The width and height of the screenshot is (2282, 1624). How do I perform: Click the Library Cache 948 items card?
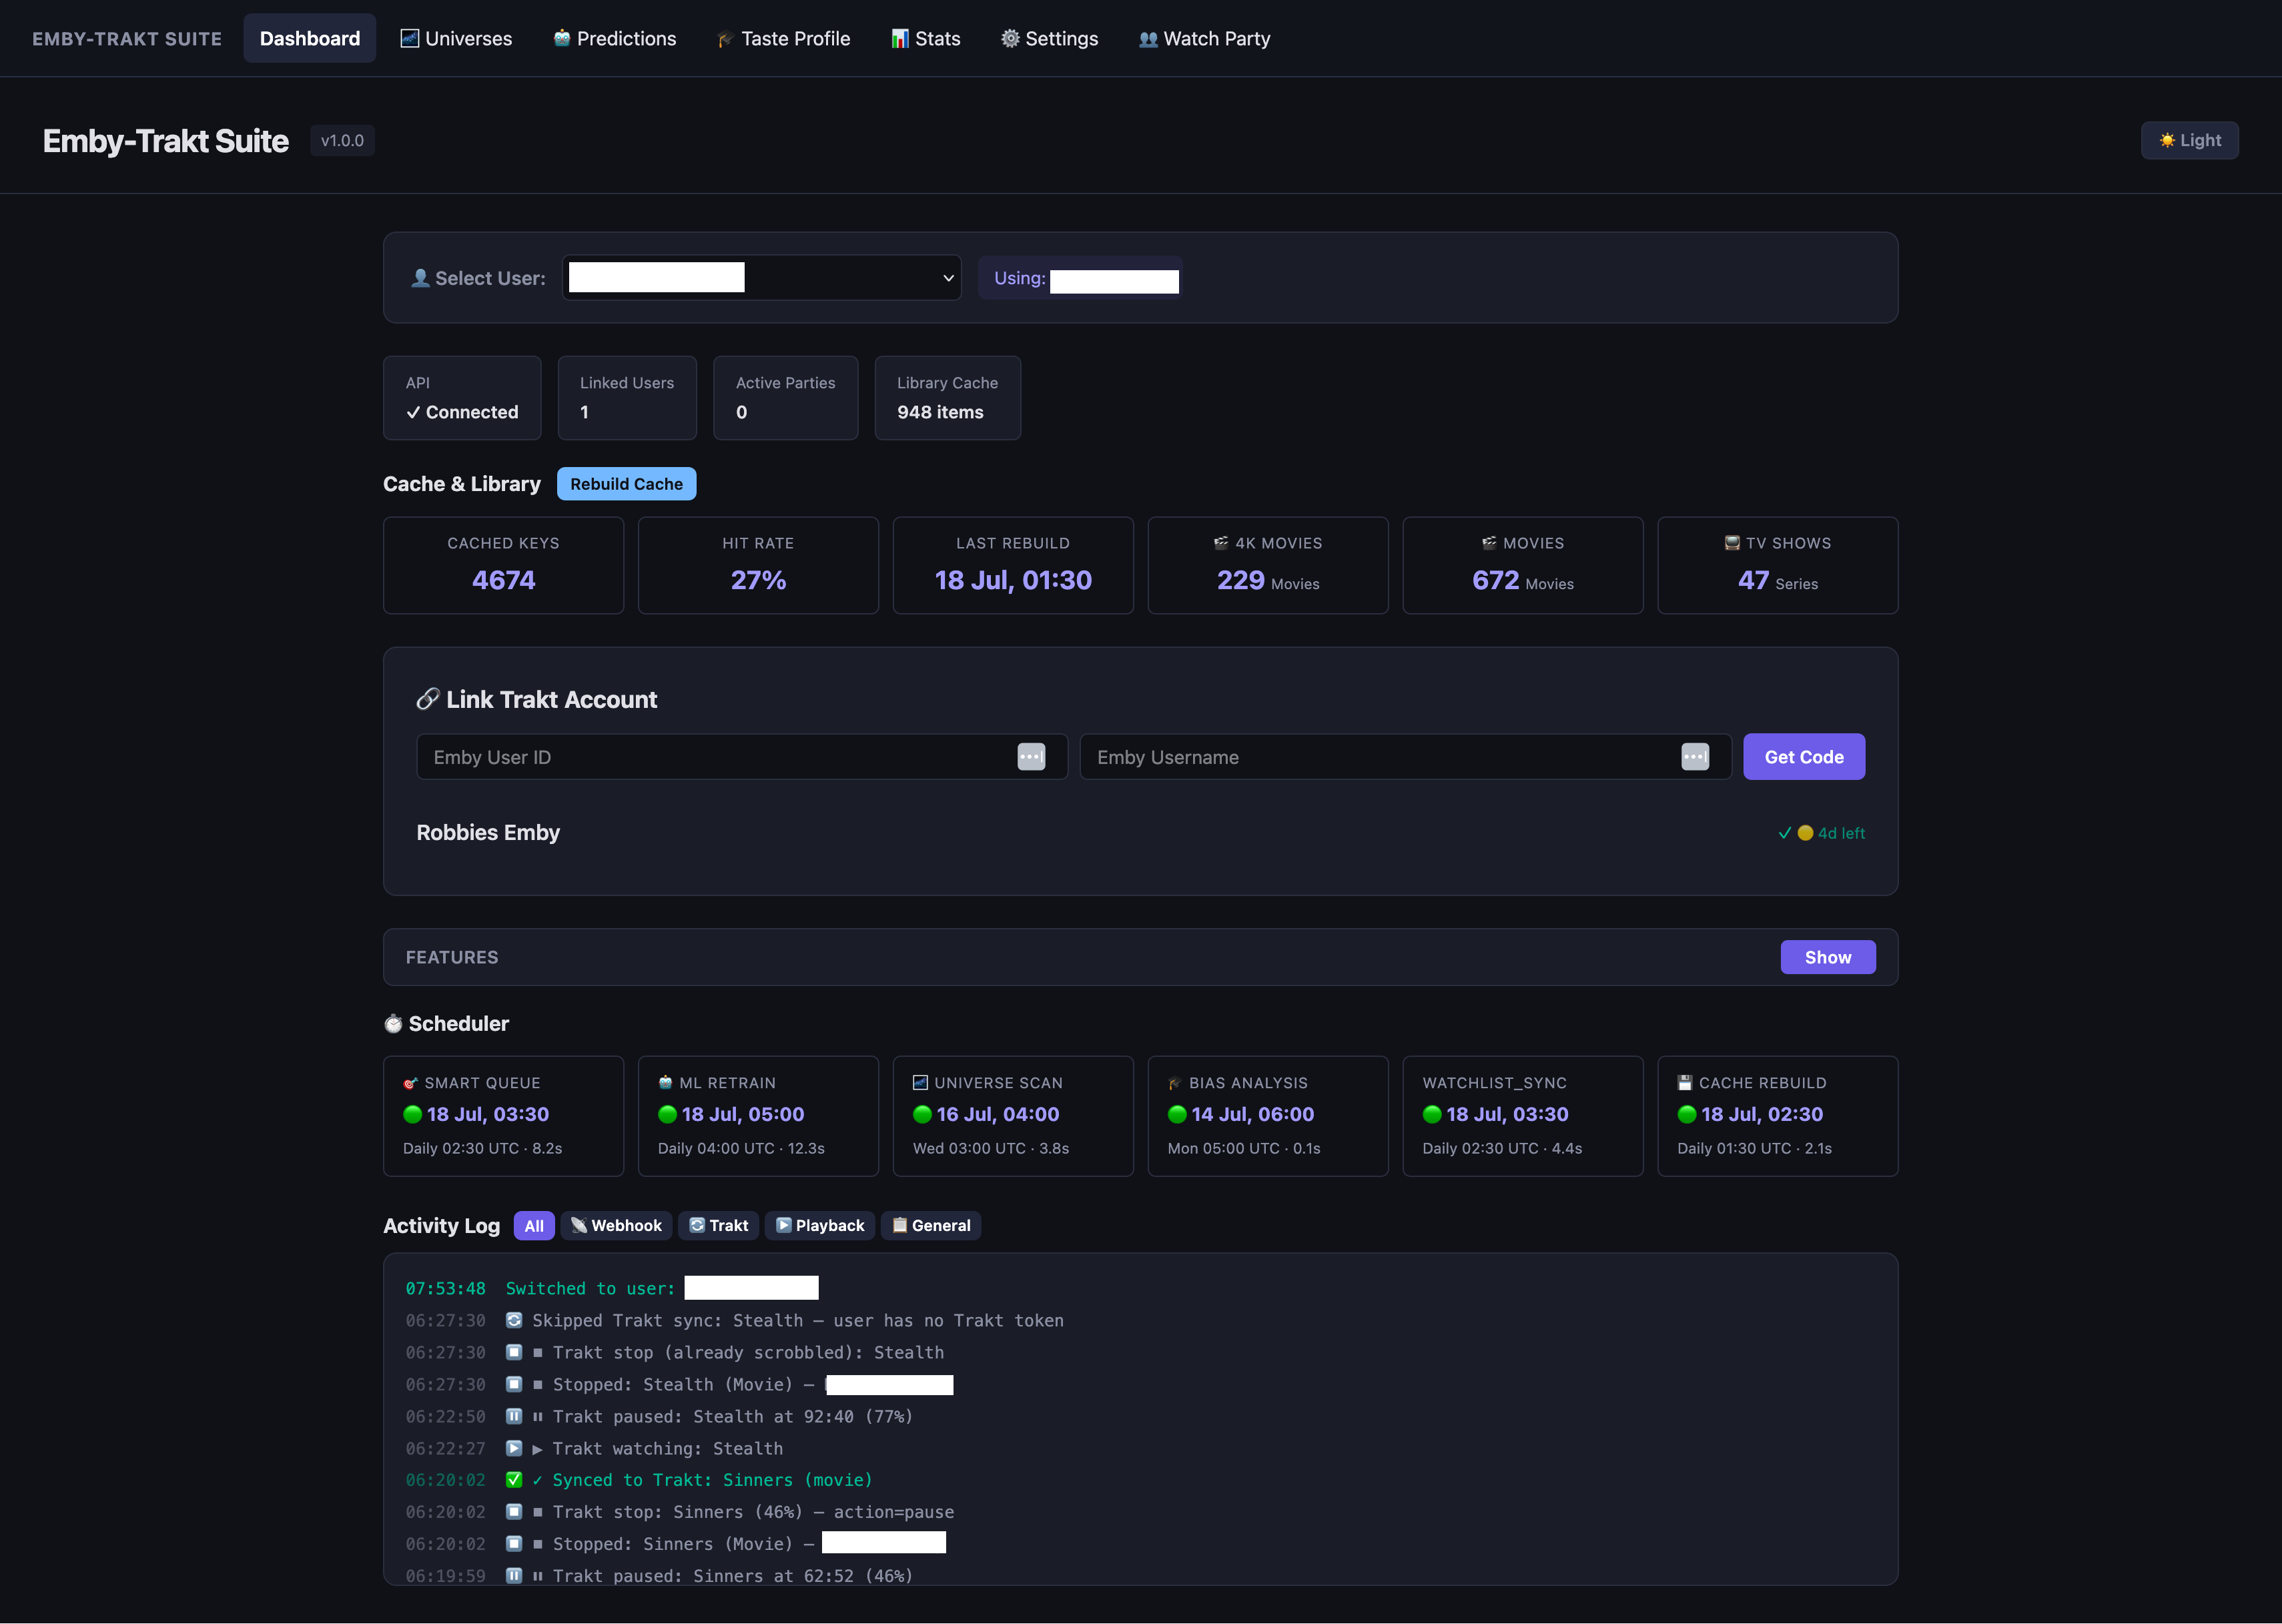point(947,398)
